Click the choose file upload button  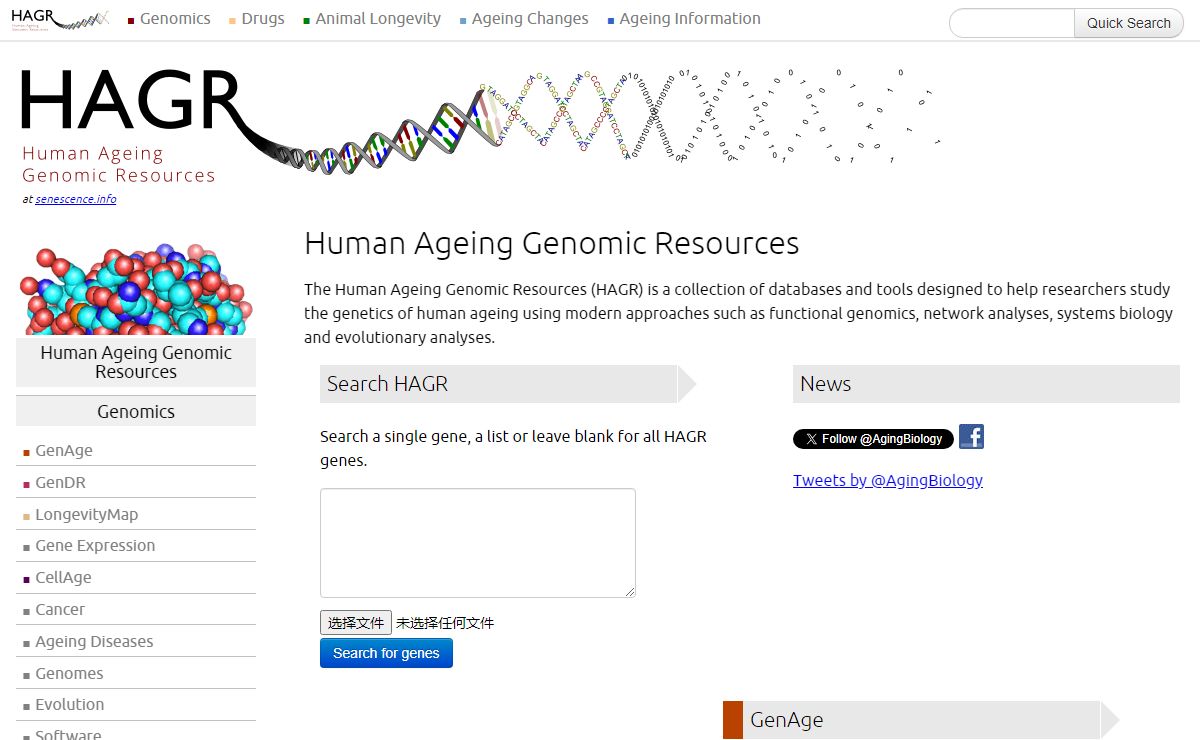[356, 623]
